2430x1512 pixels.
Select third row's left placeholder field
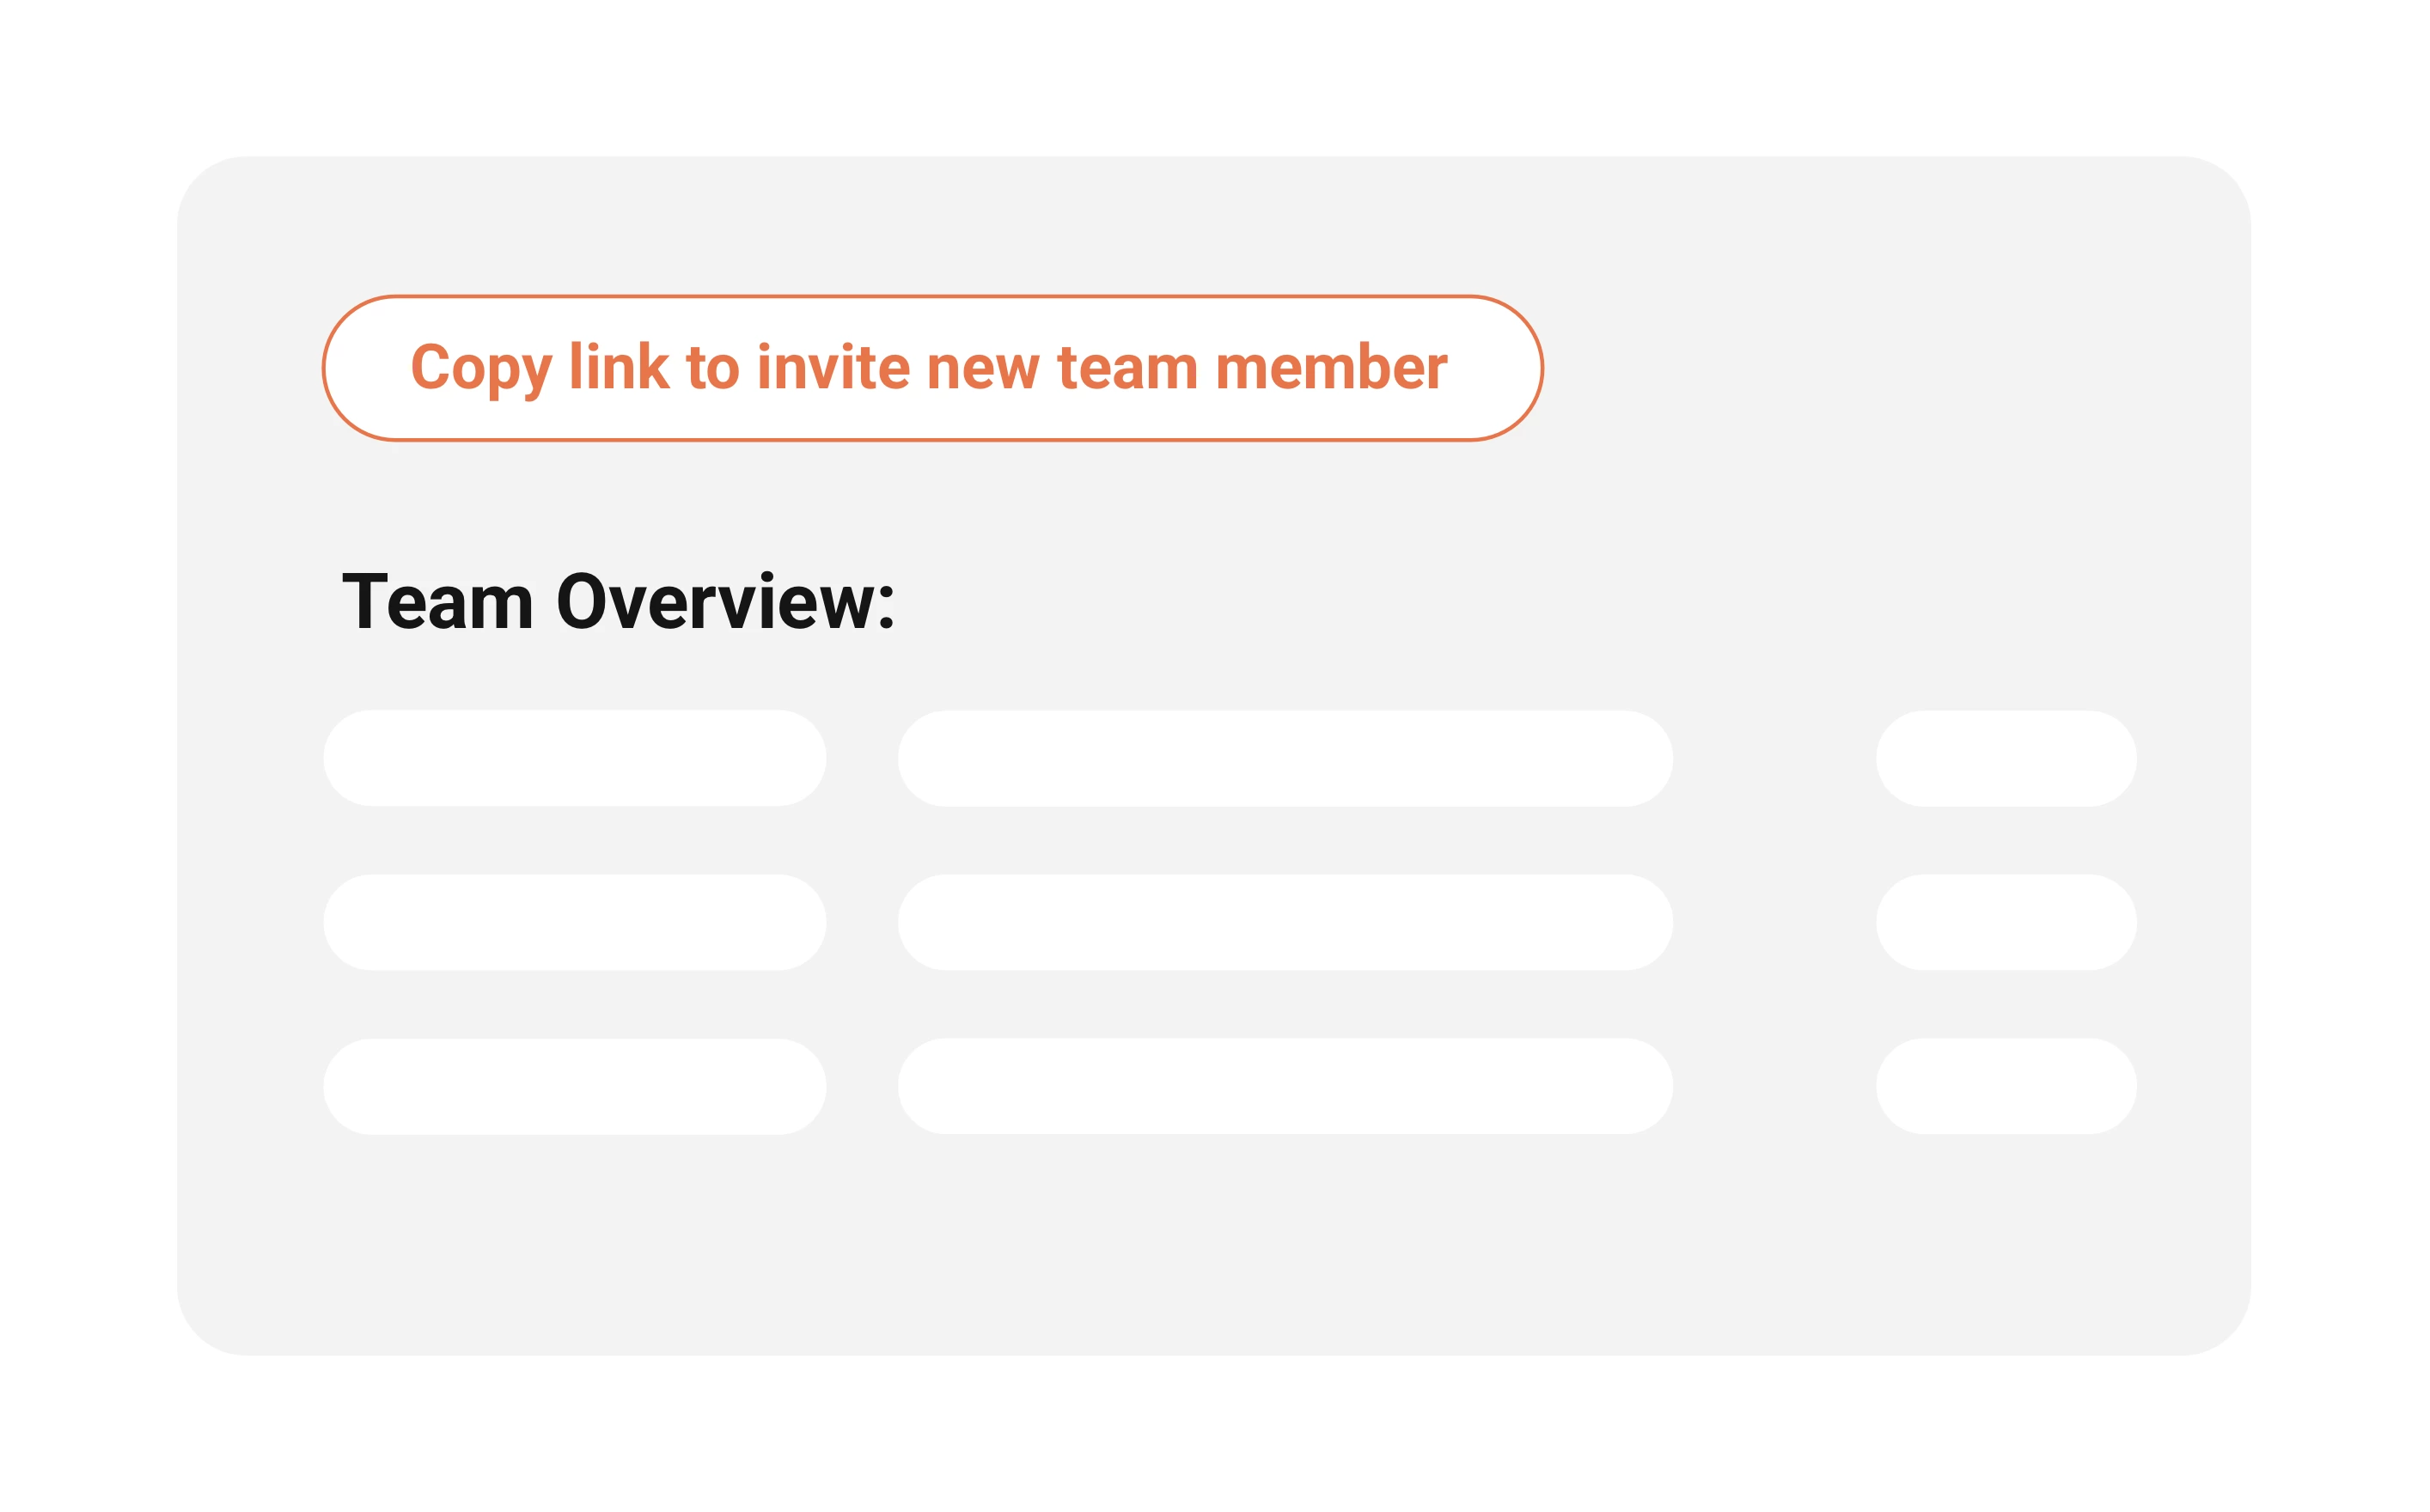574,1086
